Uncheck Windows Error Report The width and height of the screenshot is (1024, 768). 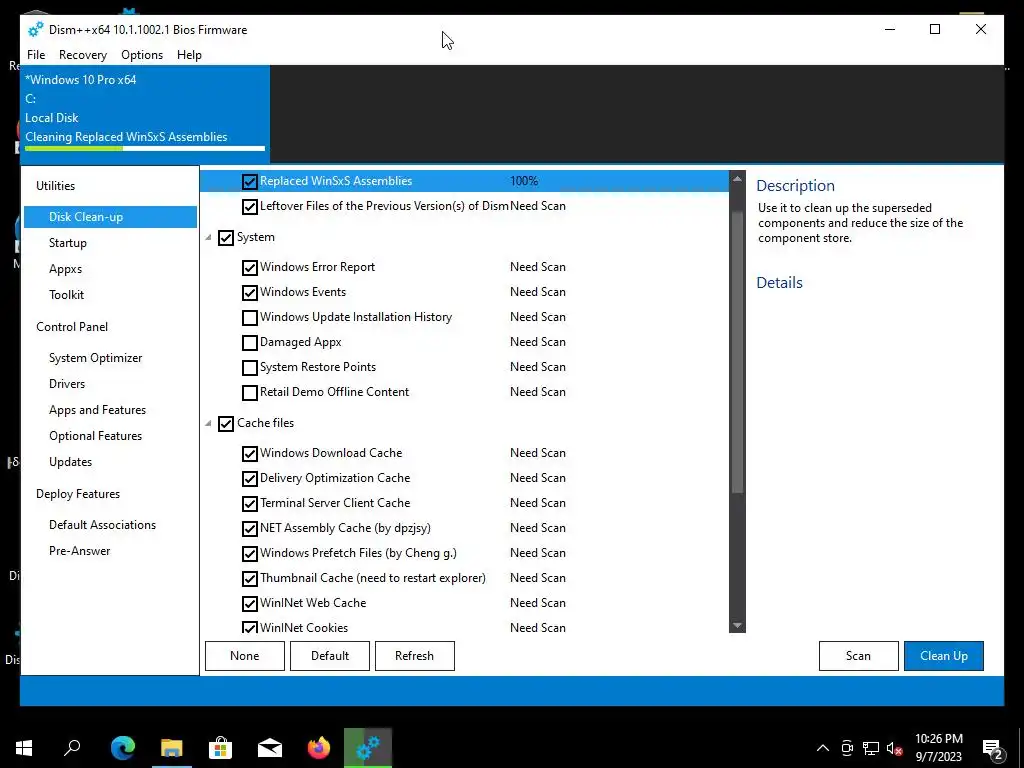pos(249,267)
